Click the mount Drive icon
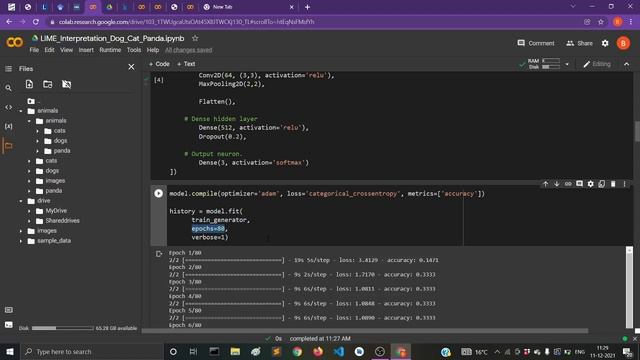The width and height of the screenshot is (640, 360). [x=67, y=84]
